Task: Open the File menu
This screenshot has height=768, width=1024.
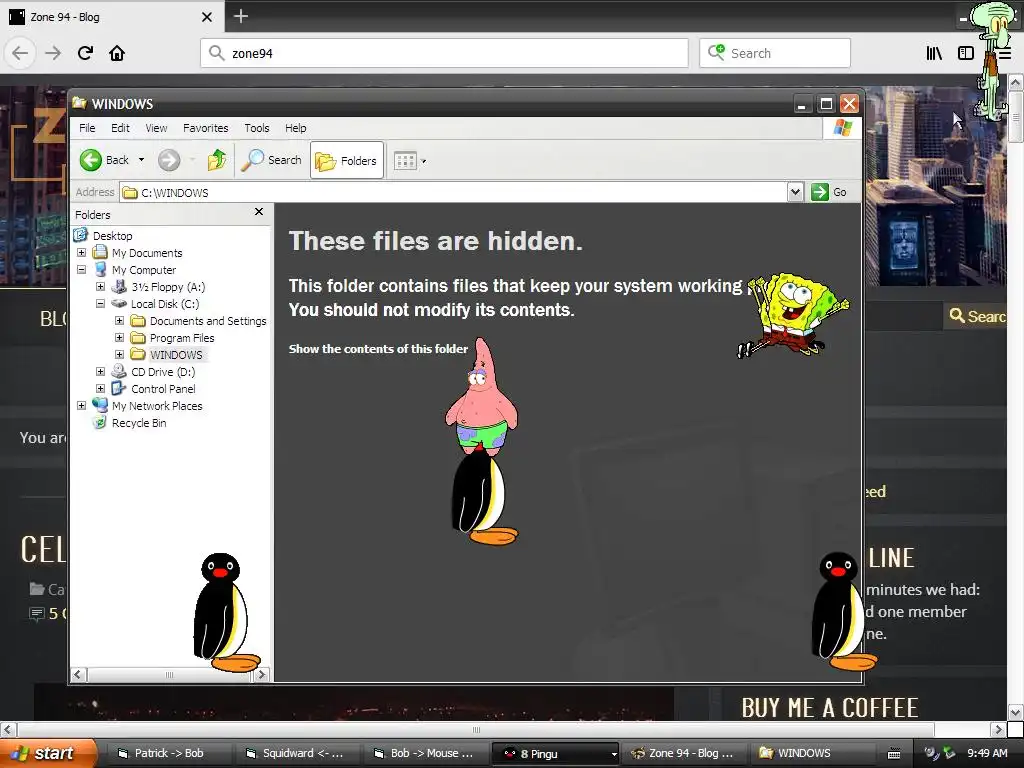Action: 87,128
